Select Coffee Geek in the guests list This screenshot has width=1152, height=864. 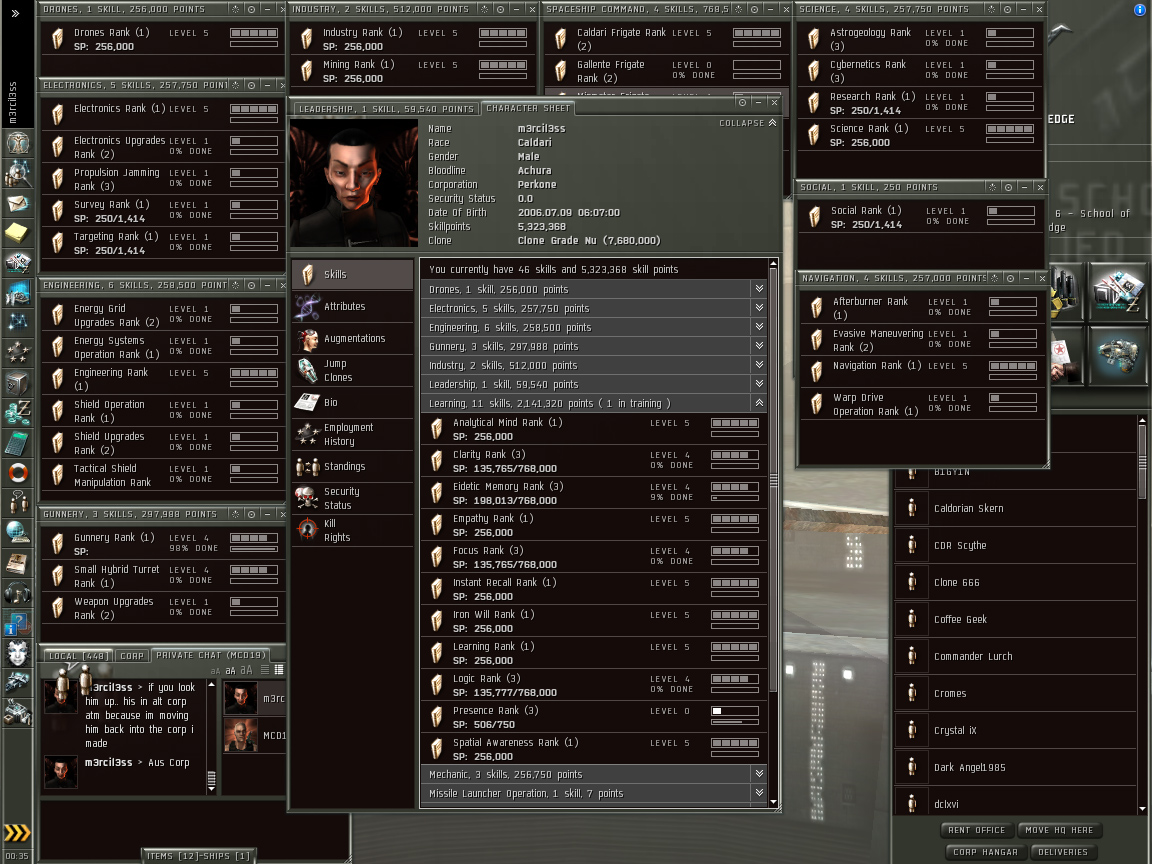click(x=1014, y=619)
